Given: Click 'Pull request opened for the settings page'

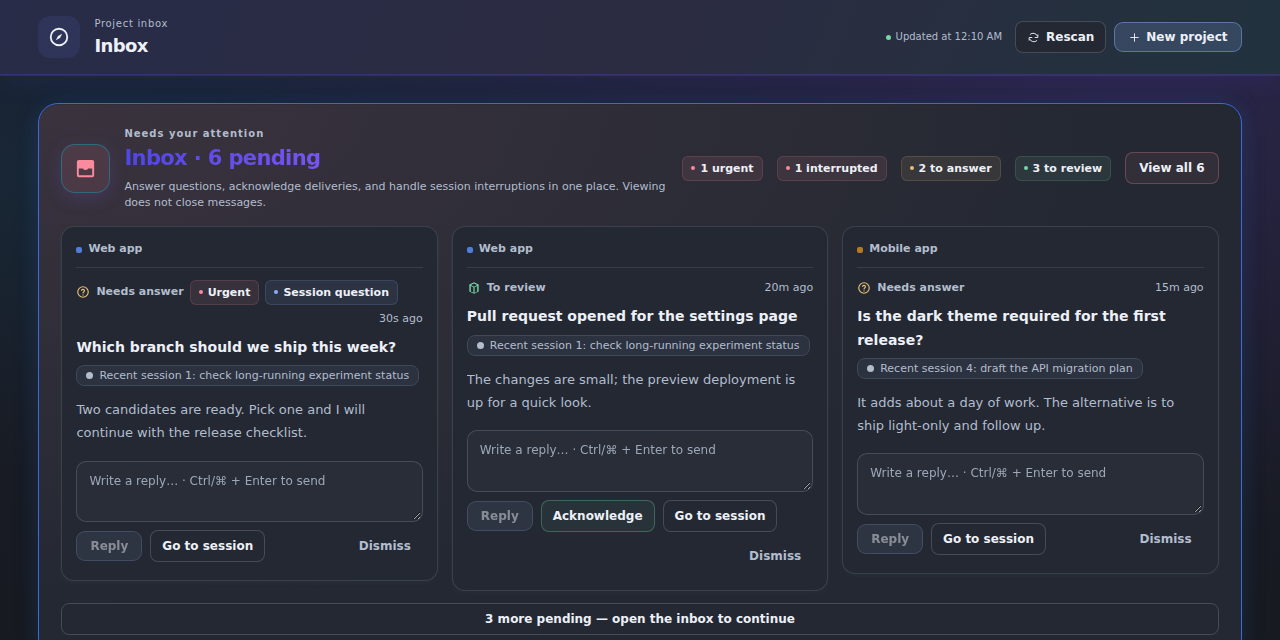Looking at the screenshot, I should [632, 316].
